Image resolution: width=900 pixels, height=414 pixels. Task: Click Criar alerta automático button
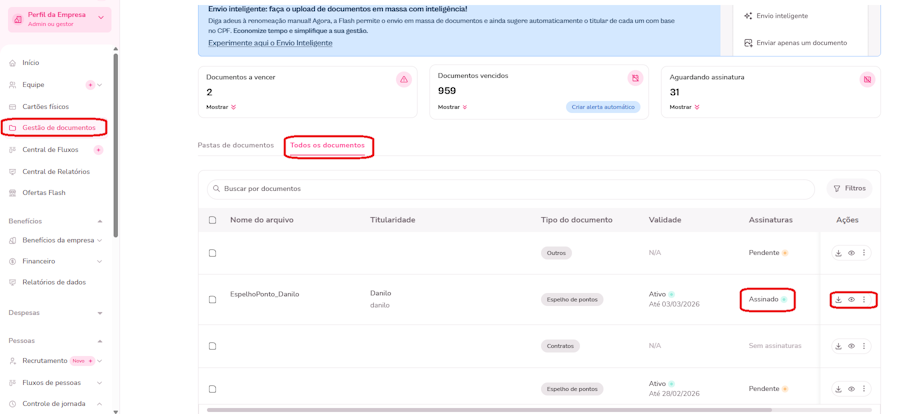pyautogui.click(x=603, y=107)
